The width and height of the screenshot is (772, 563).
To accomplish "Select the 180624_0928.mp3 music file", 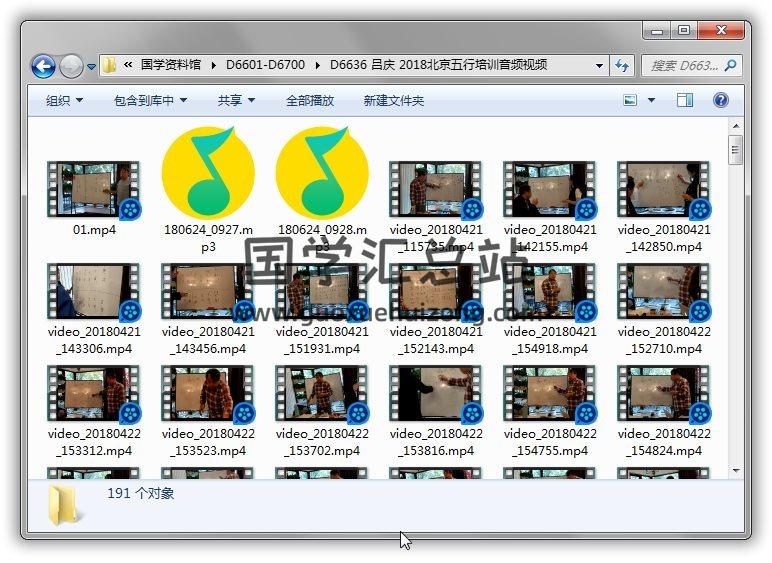I will 322,173.
